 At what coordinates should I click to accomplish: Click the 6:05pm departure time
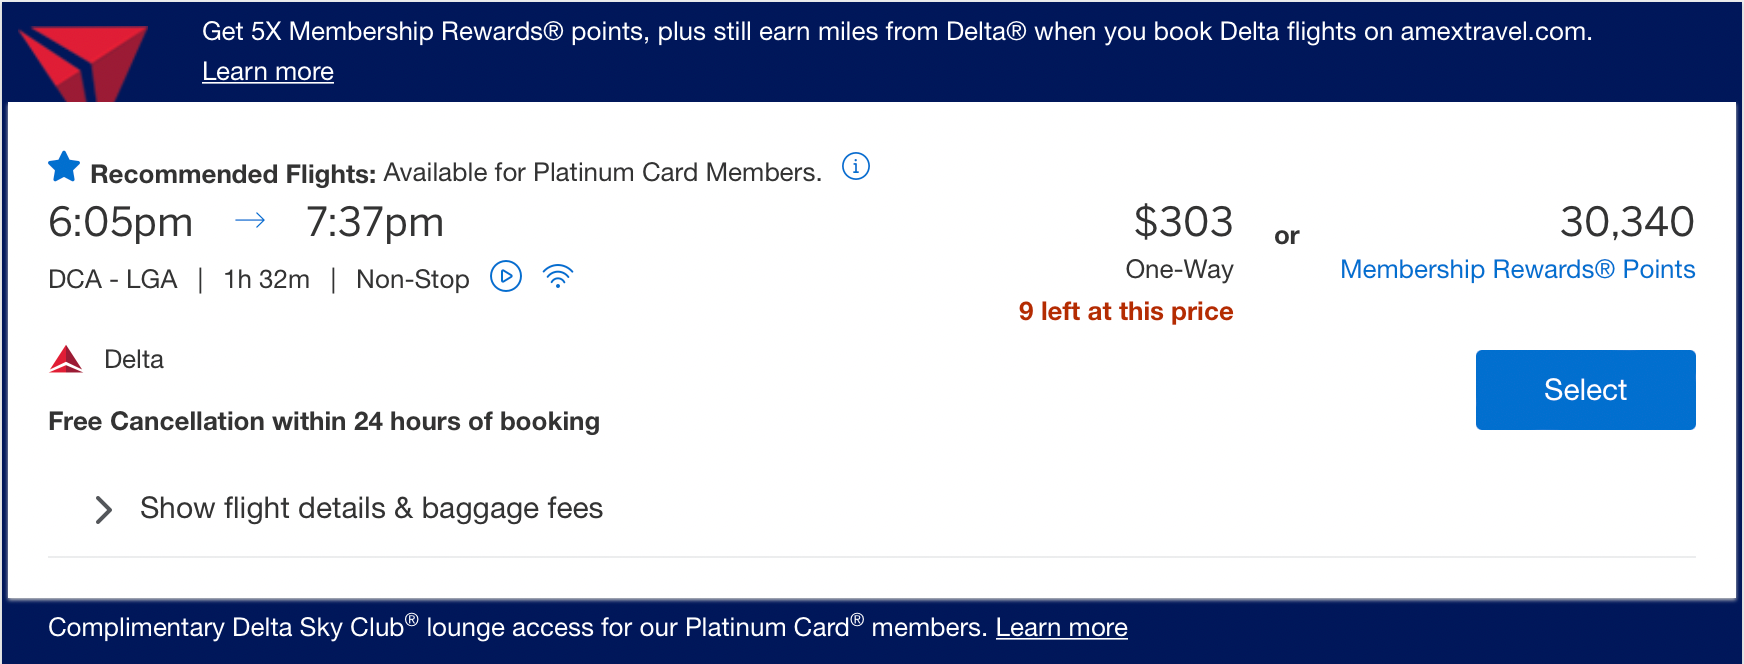pos(121,222)
